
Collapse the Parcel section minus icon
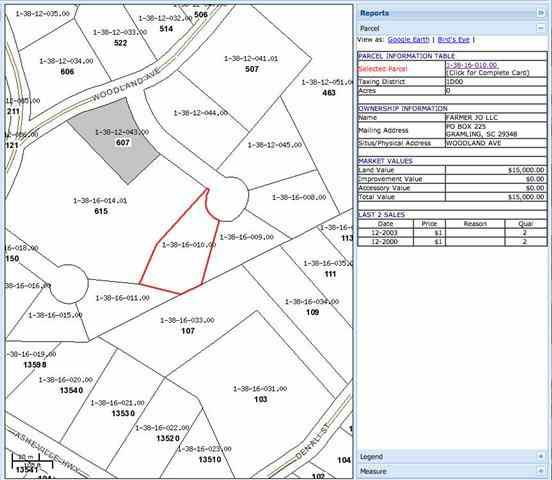click(540, 28)
